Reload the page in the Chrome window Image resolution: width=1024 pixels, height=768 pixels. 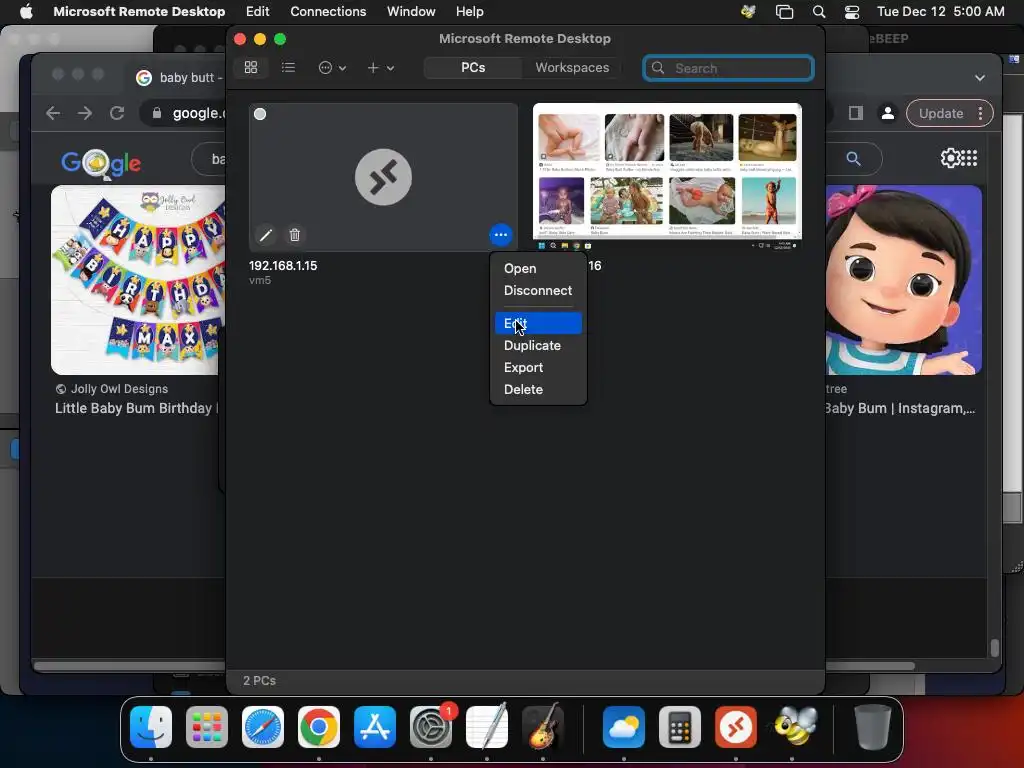(117, 113)
